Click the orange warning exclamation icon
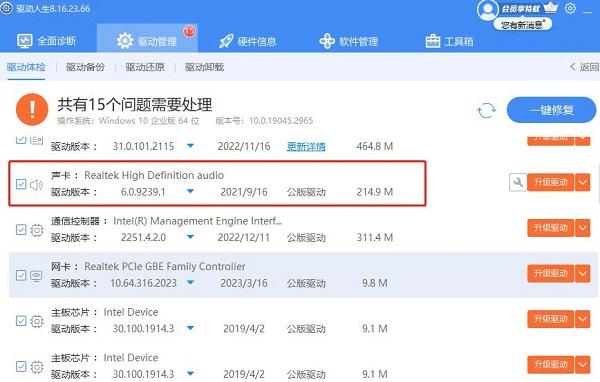The image size is (600, 382). tap(32, 109)
